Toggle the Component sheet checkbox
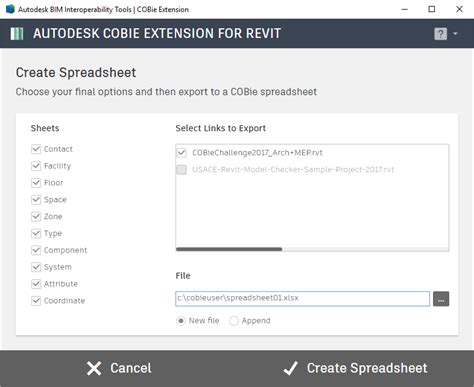 [36, 250]
